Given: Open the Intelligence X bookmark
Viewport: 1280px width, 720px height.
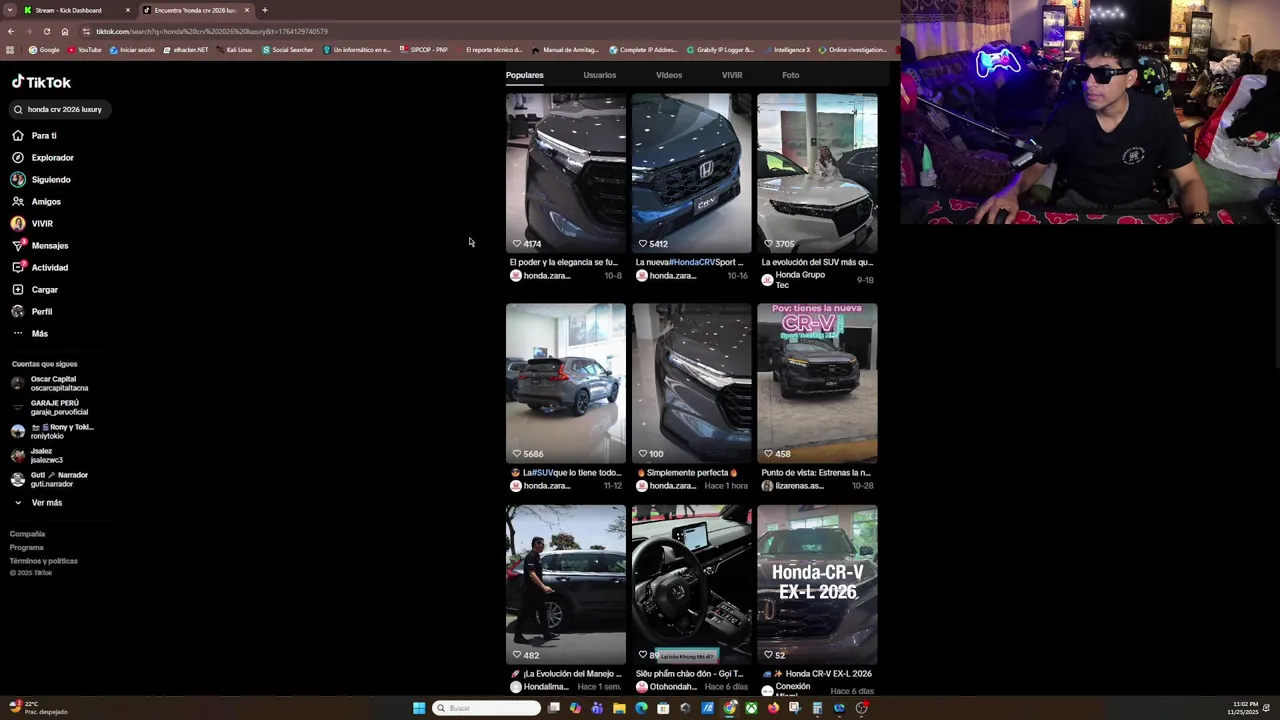Looking at the screenshot, I should pyautogui.click(x=787, y=49).
